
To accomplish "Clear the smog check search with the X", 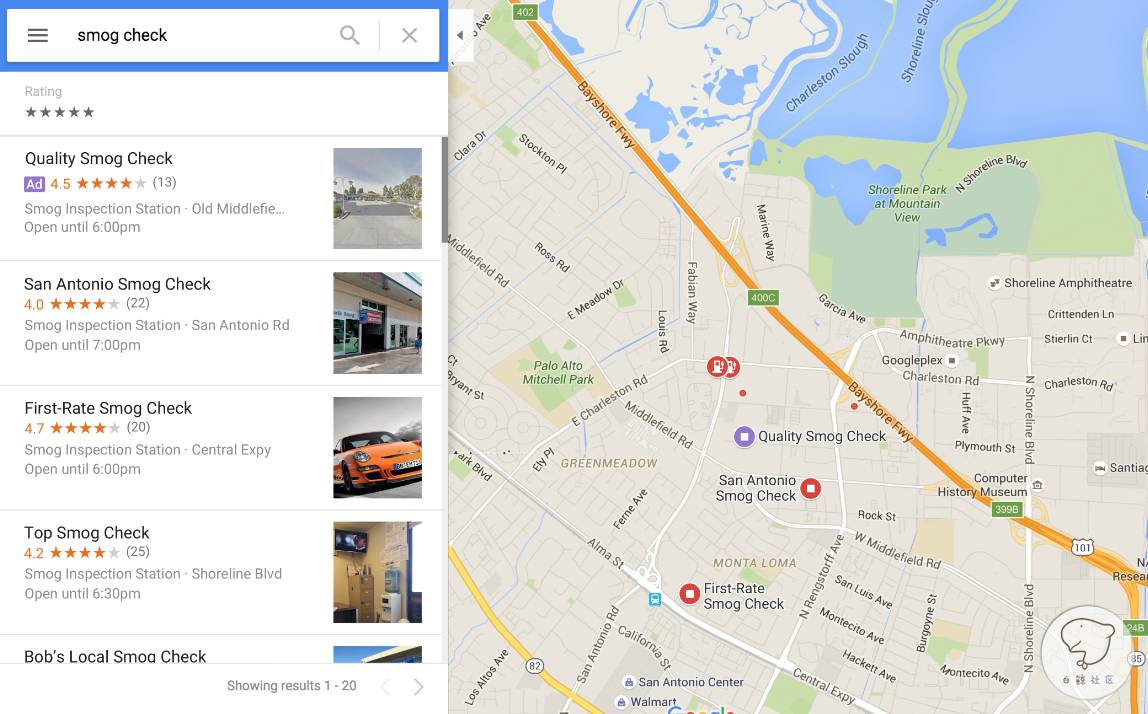I will click(409, 35).
